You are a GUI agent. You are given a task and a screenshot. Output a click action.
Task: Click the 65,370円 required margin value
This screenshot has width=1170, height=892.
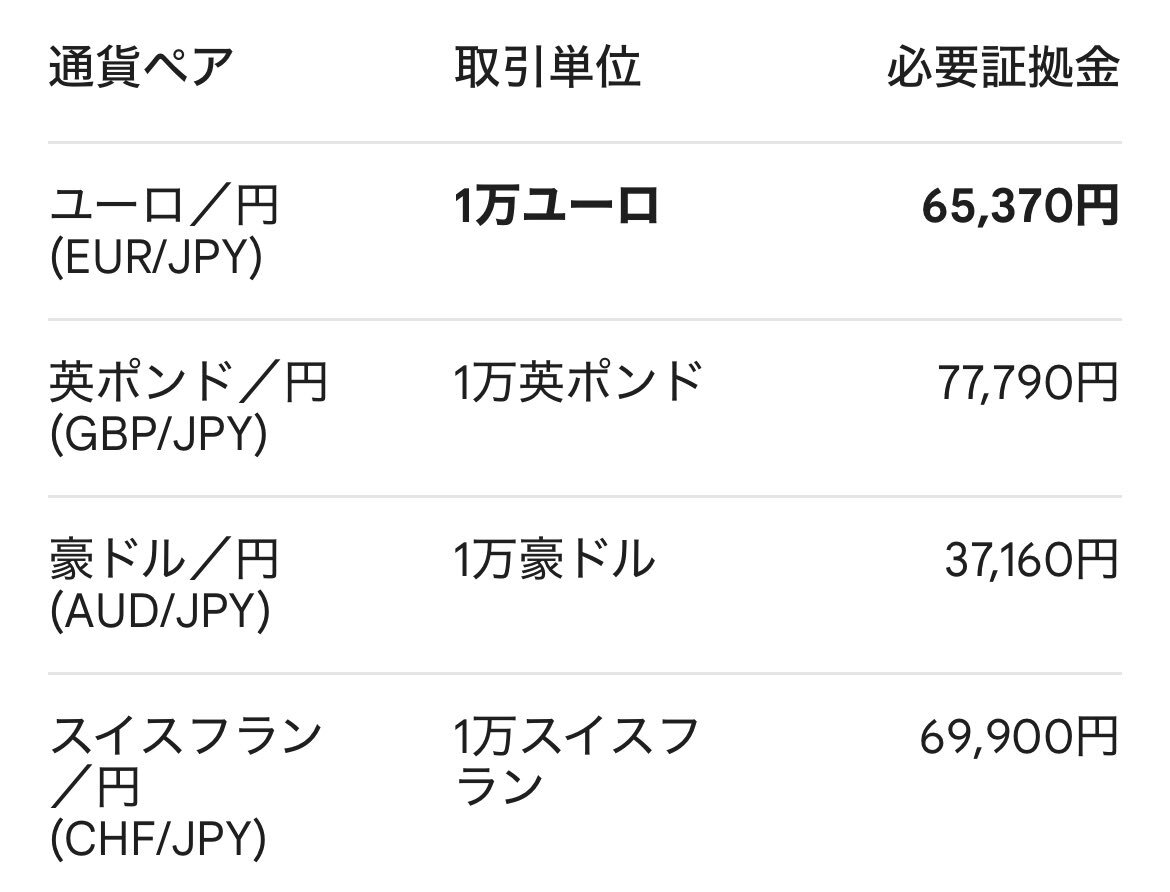coord(1020,205)
